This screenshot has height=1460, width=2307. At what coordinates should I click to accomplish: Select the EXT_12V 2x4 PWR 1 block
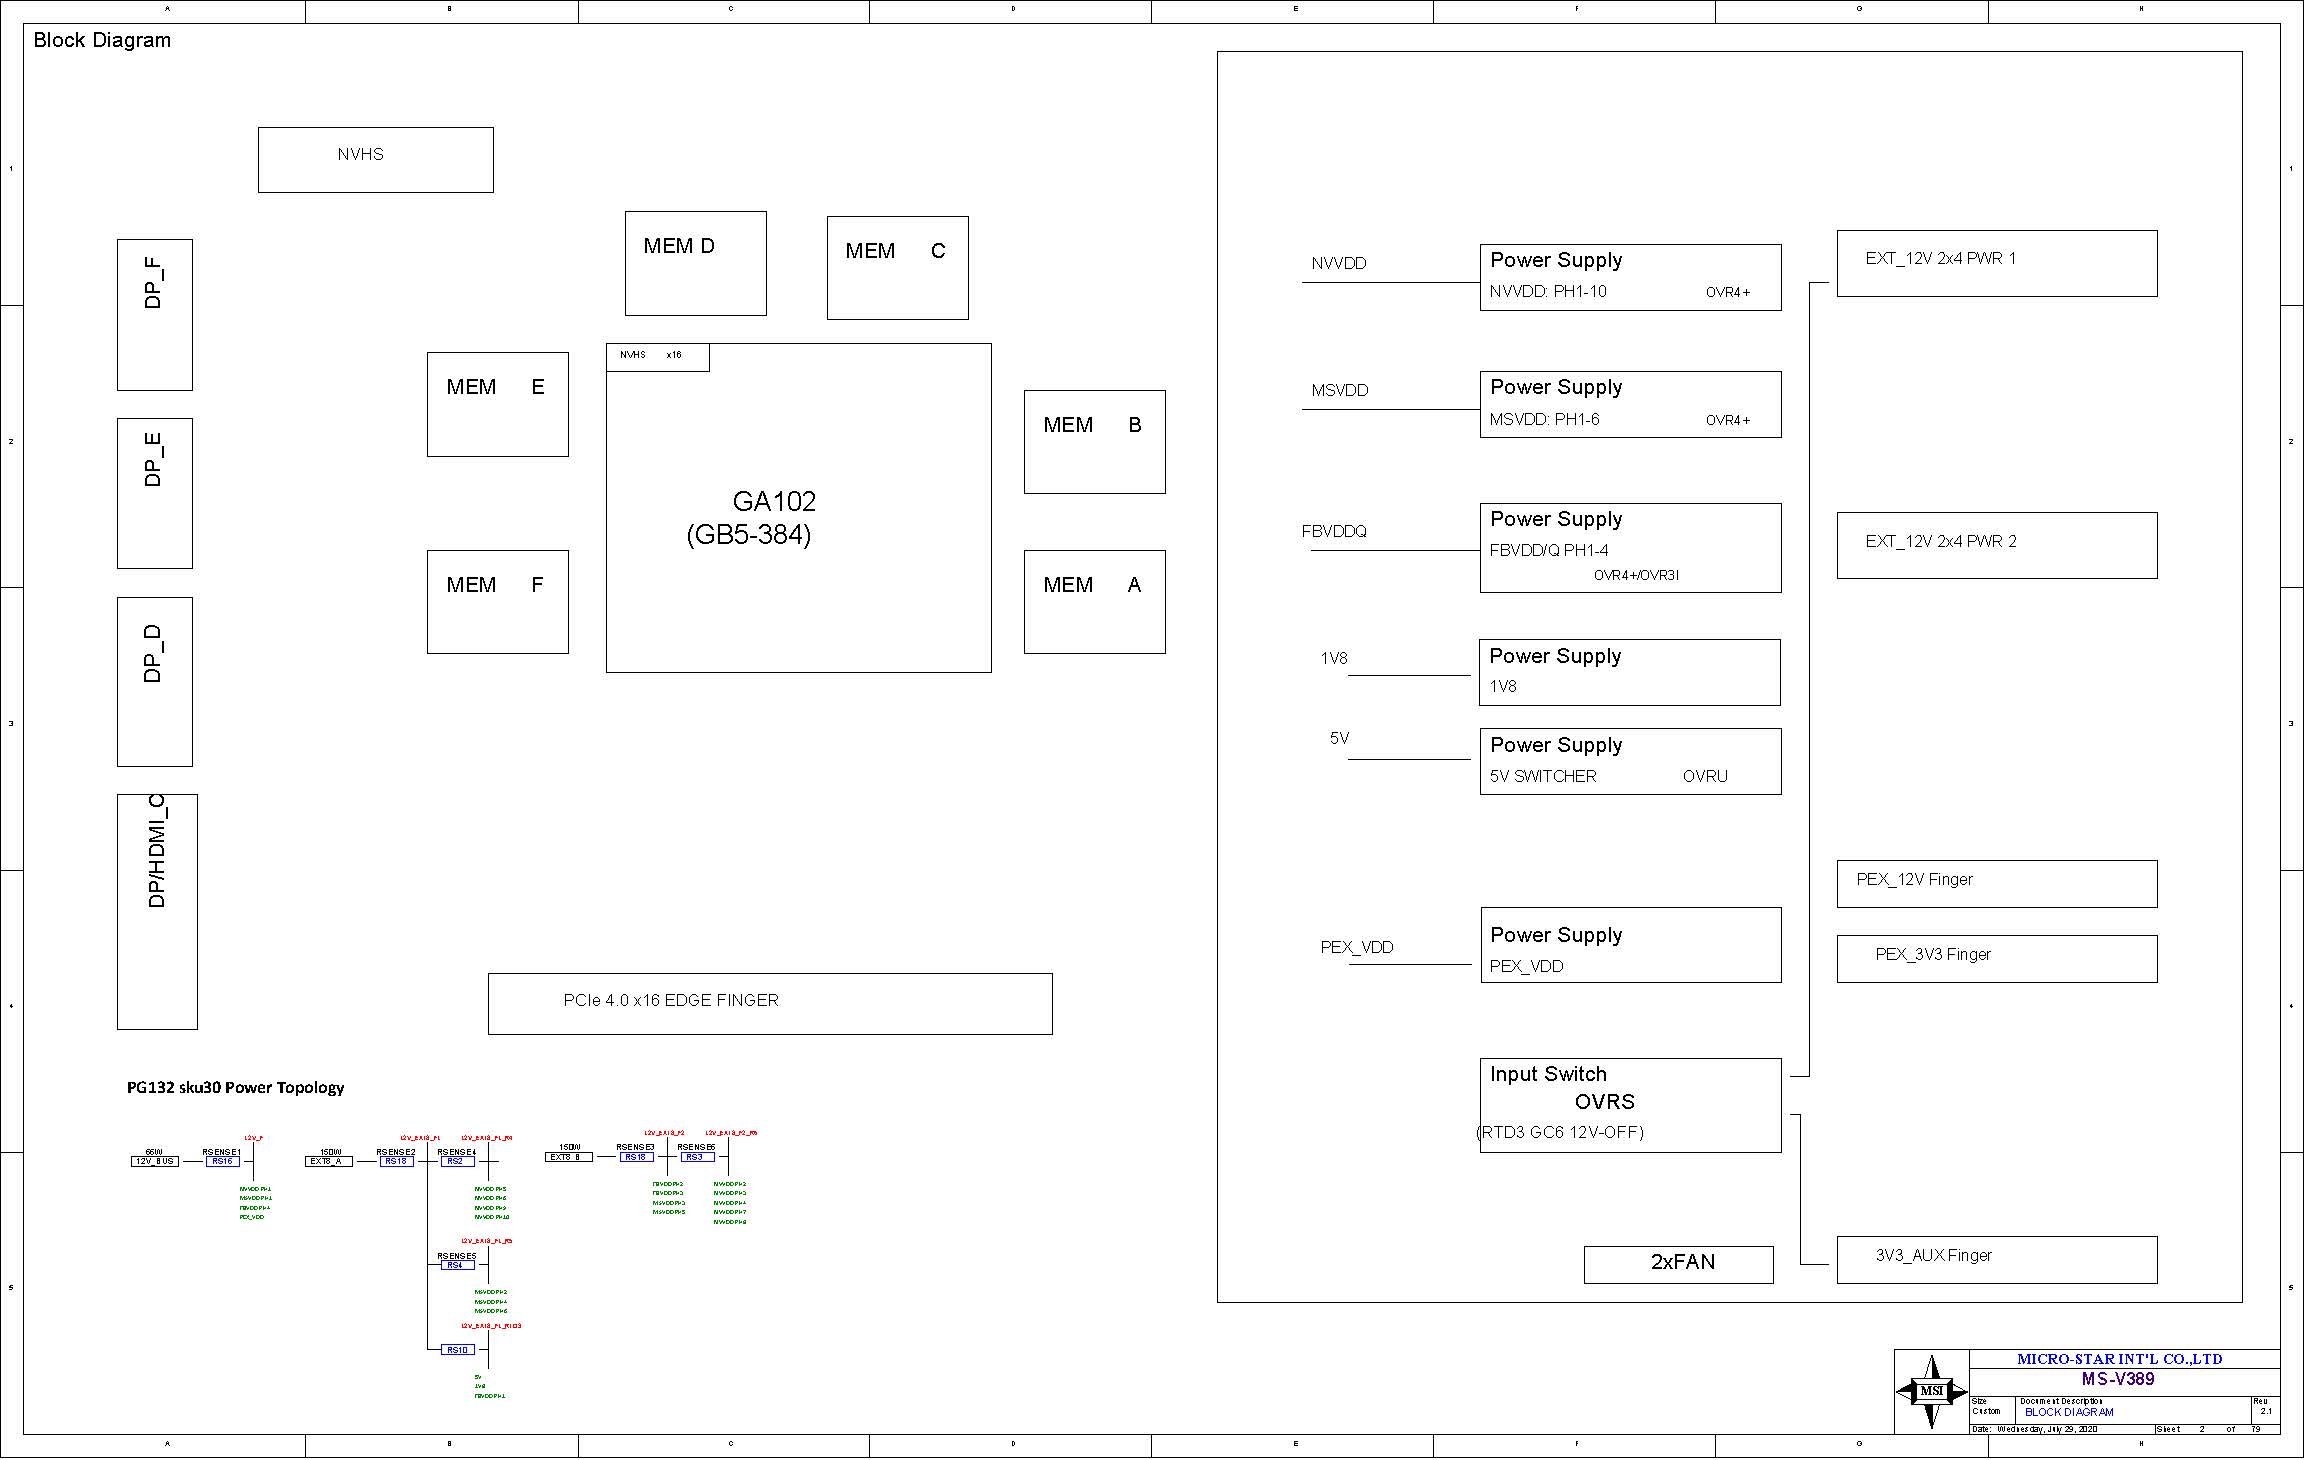pos(1996,264)
